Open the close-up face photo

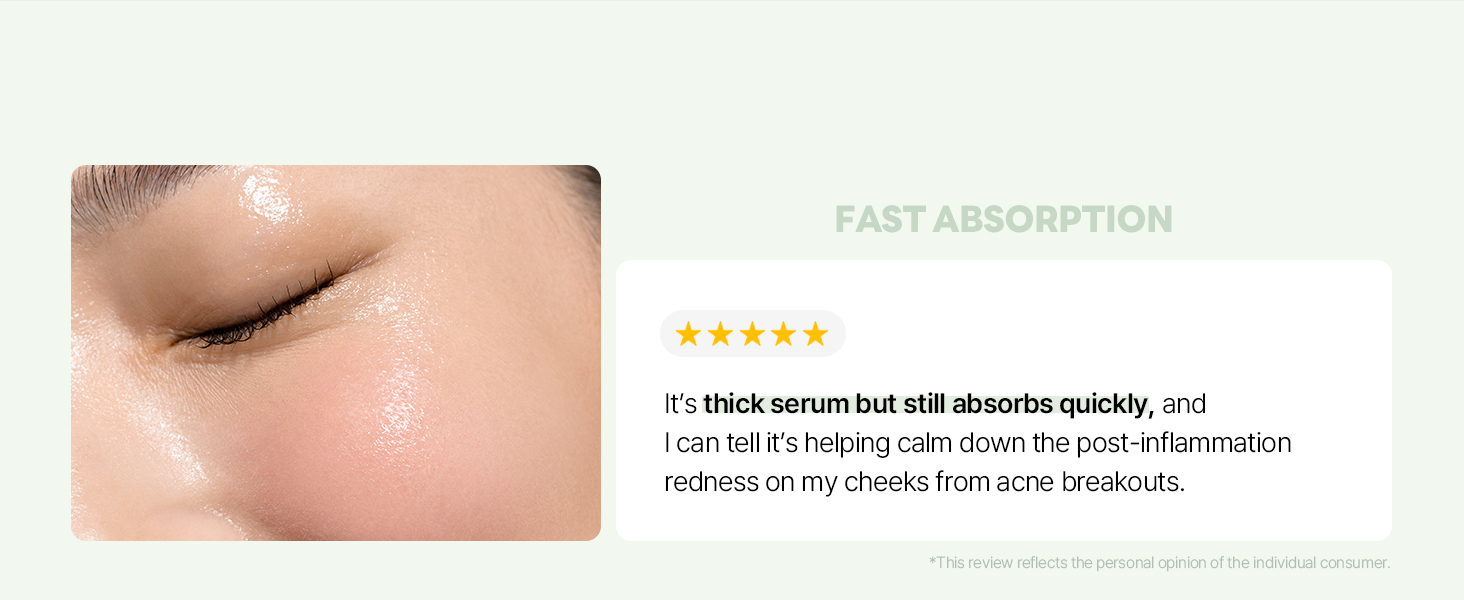[x=336, y=353]
